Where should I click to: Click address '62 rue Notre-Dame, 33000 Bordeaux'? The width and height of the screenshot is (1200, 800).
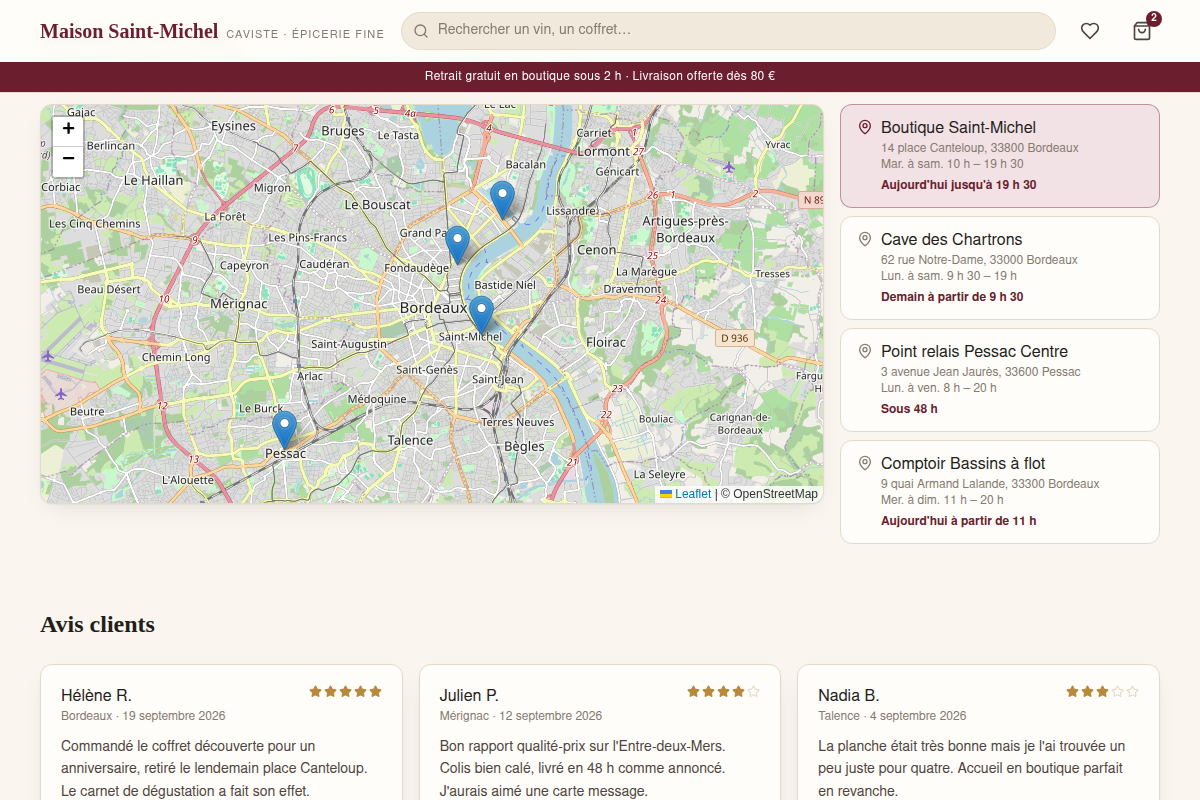979,260
